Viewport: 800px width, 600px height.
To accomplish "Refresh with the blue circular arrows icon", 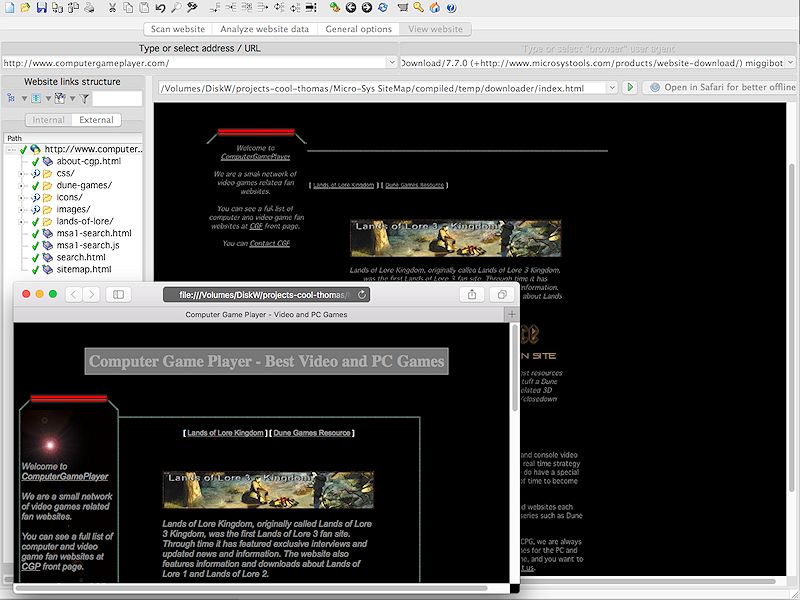I will (383, 8).
